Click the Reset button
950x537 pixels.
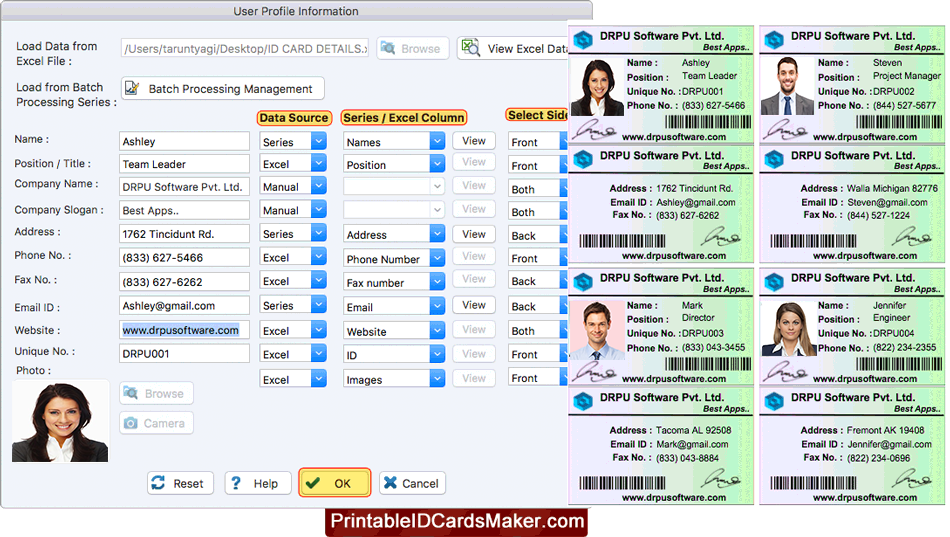(180, 483)
